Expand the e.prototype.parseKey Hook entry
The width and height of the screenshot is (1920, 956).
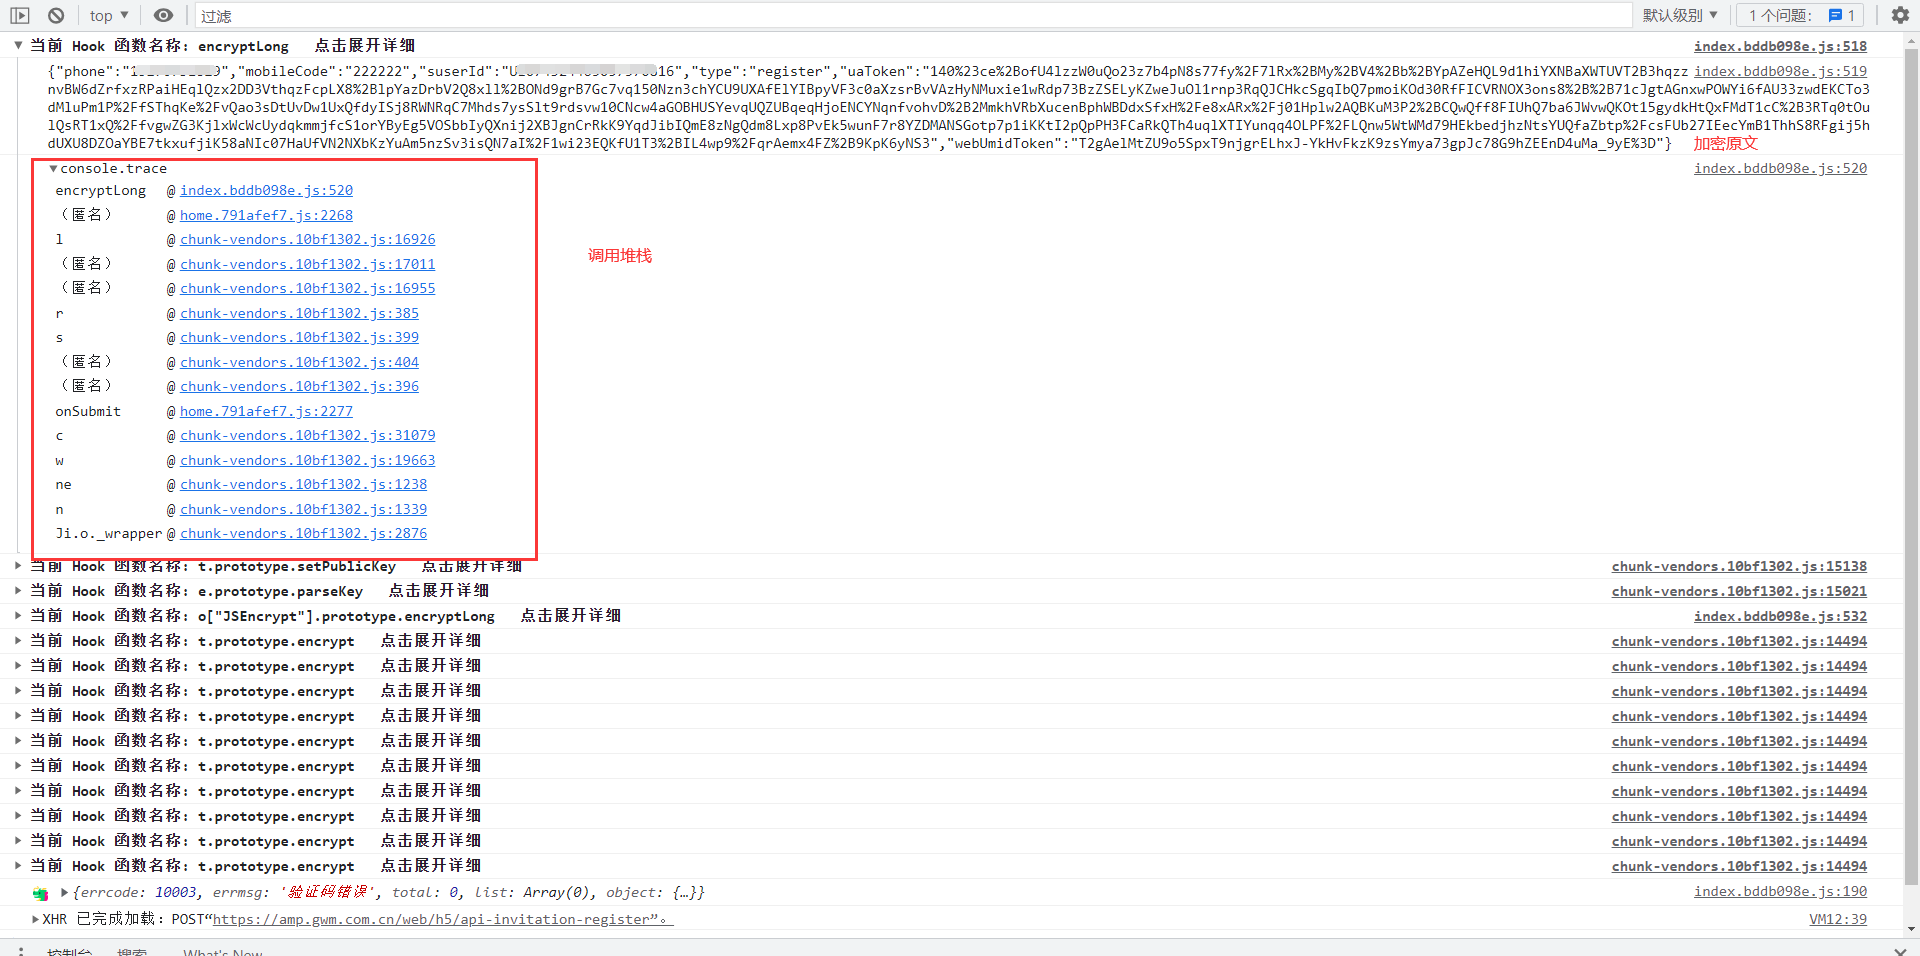click(x=18, y=591)
